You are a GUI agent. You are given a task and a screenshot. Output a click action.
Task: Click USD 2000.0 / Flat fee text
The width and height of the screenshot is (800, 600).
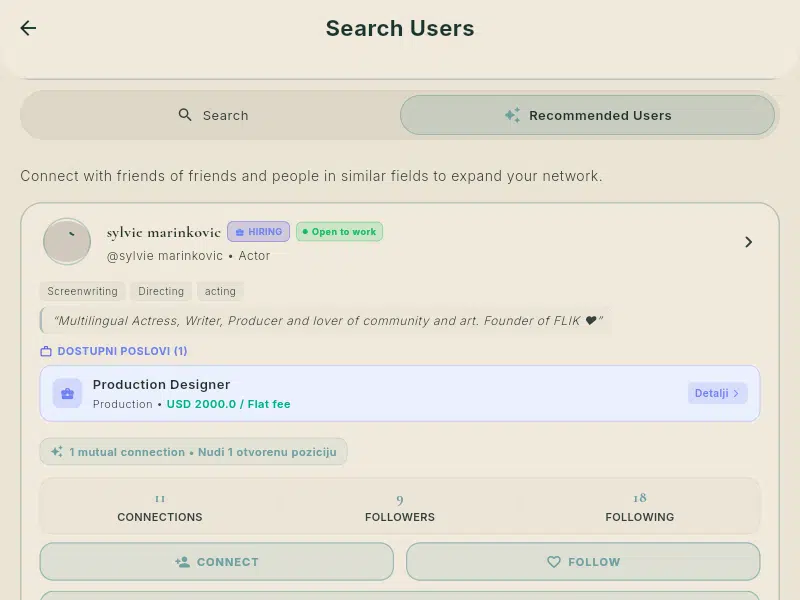click(229, 404)
